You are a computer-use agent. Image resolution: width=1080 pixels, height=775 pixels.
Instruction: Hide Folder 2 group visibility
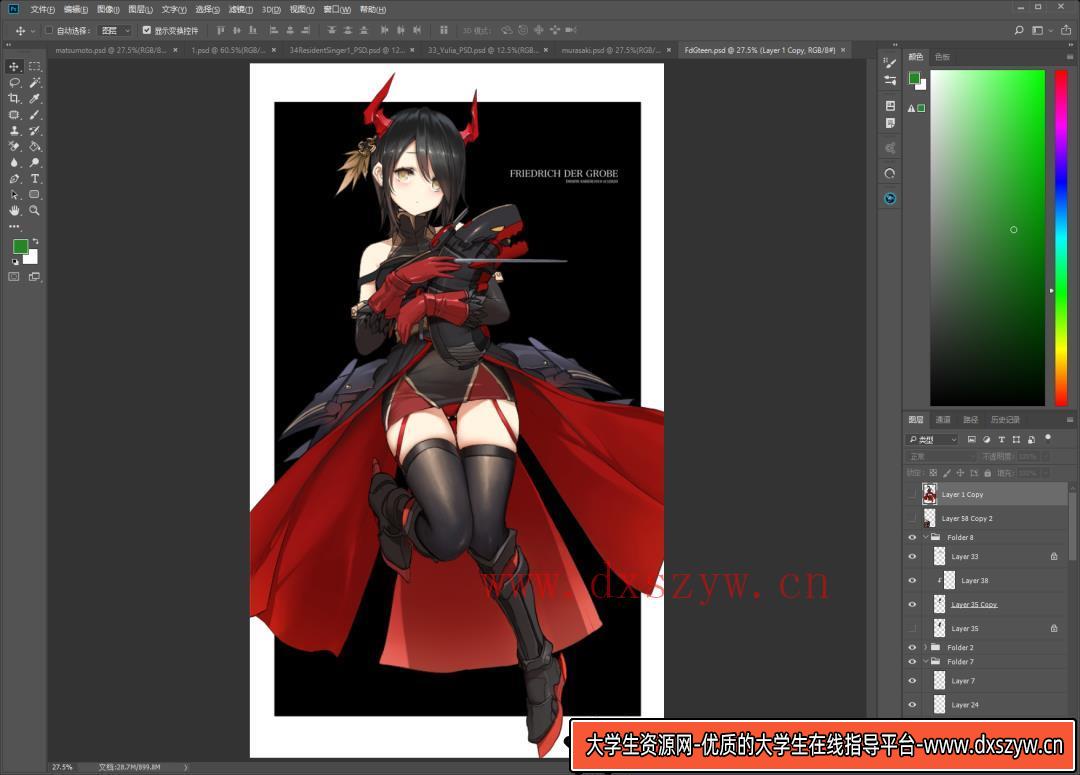[913, 648]
